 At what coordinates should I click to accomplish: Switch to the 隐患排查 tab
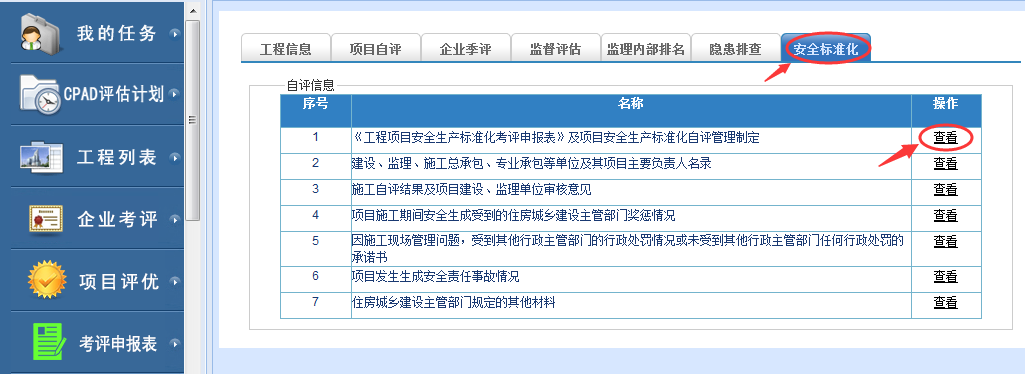point(735,48)
